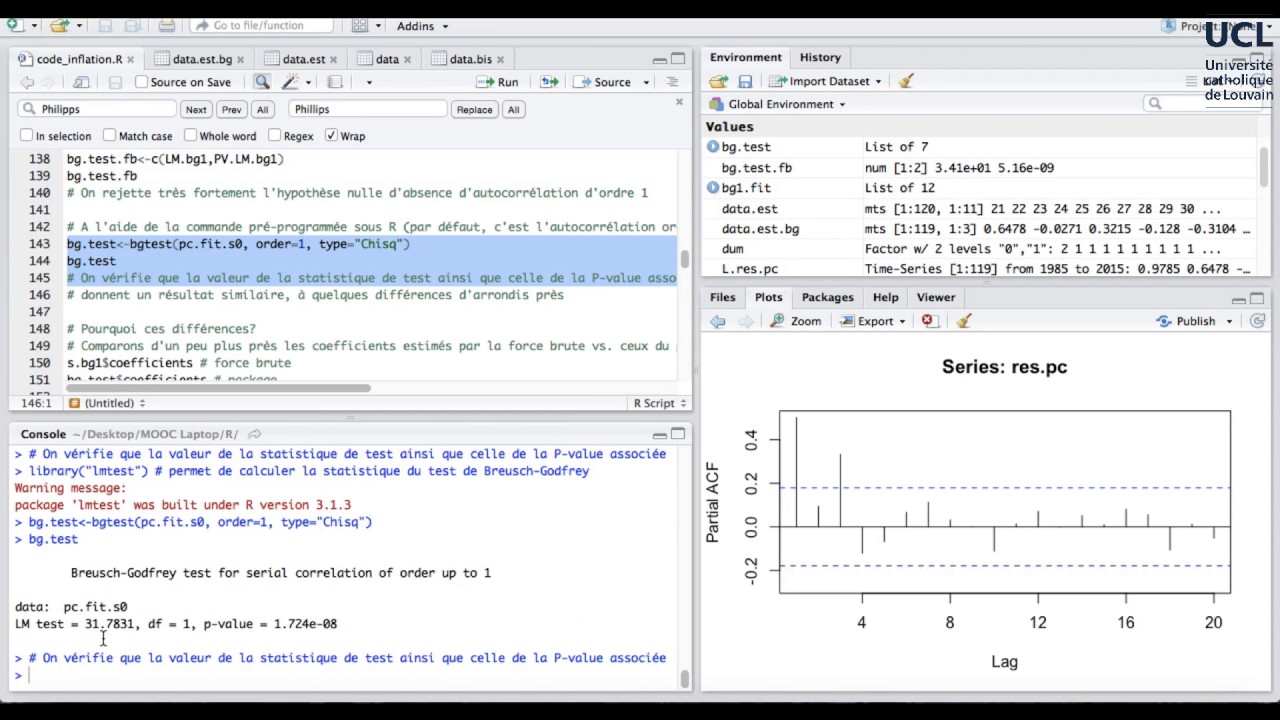
Task: Click the Re-run previous code region icon
Action: pos(549,82)
